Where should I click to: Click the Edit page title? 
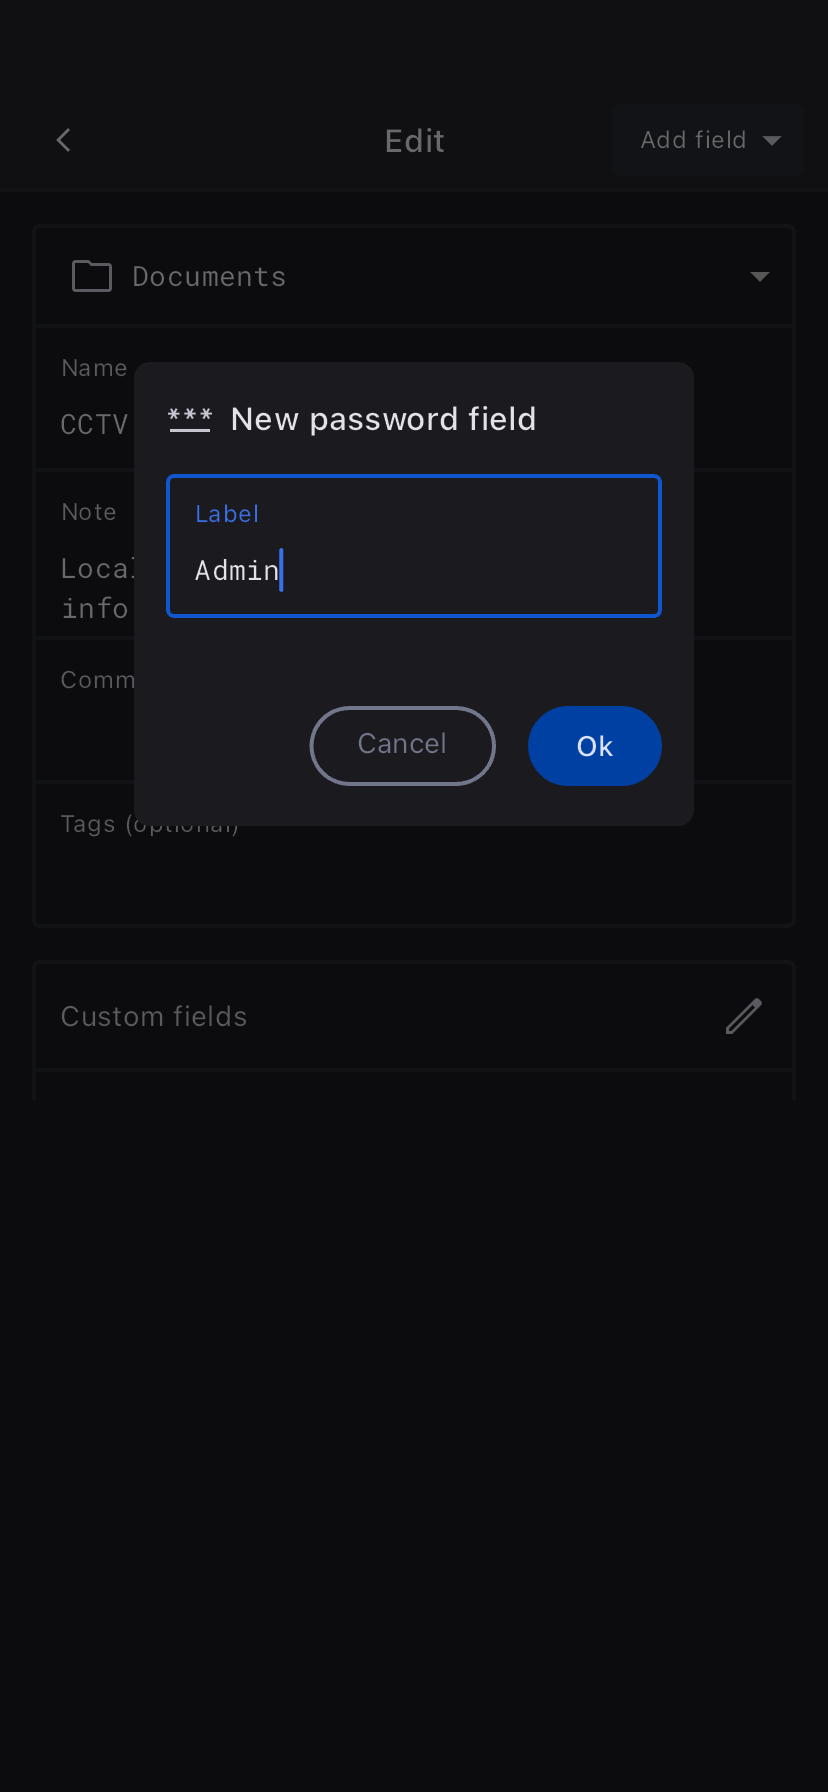click(x=414, y=141)
